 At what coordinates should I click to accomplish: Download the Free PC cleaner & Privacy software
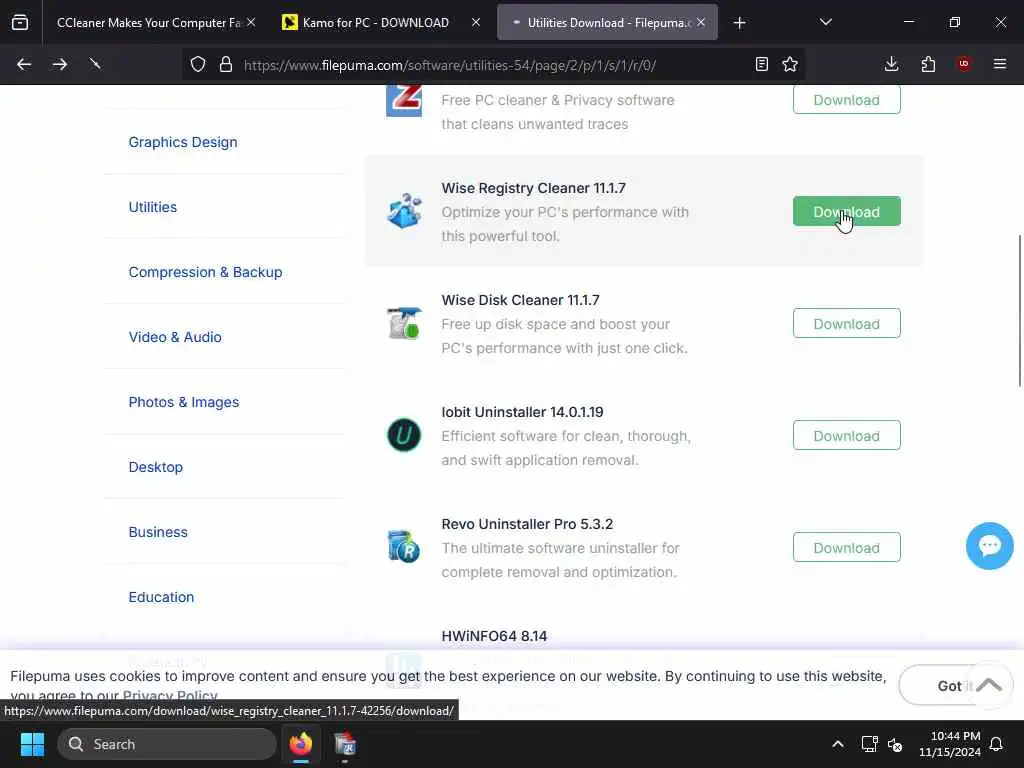click(x=846, y=100)
